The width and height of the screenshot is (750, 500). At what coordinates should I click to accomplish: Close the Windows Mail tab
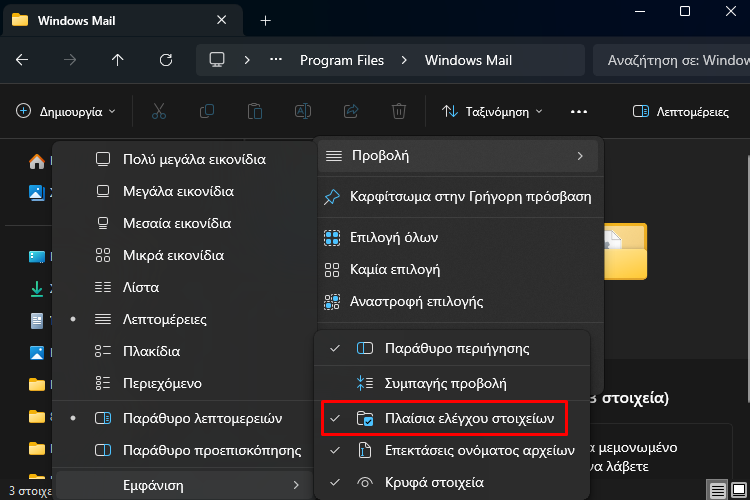(x=221, y=20)
